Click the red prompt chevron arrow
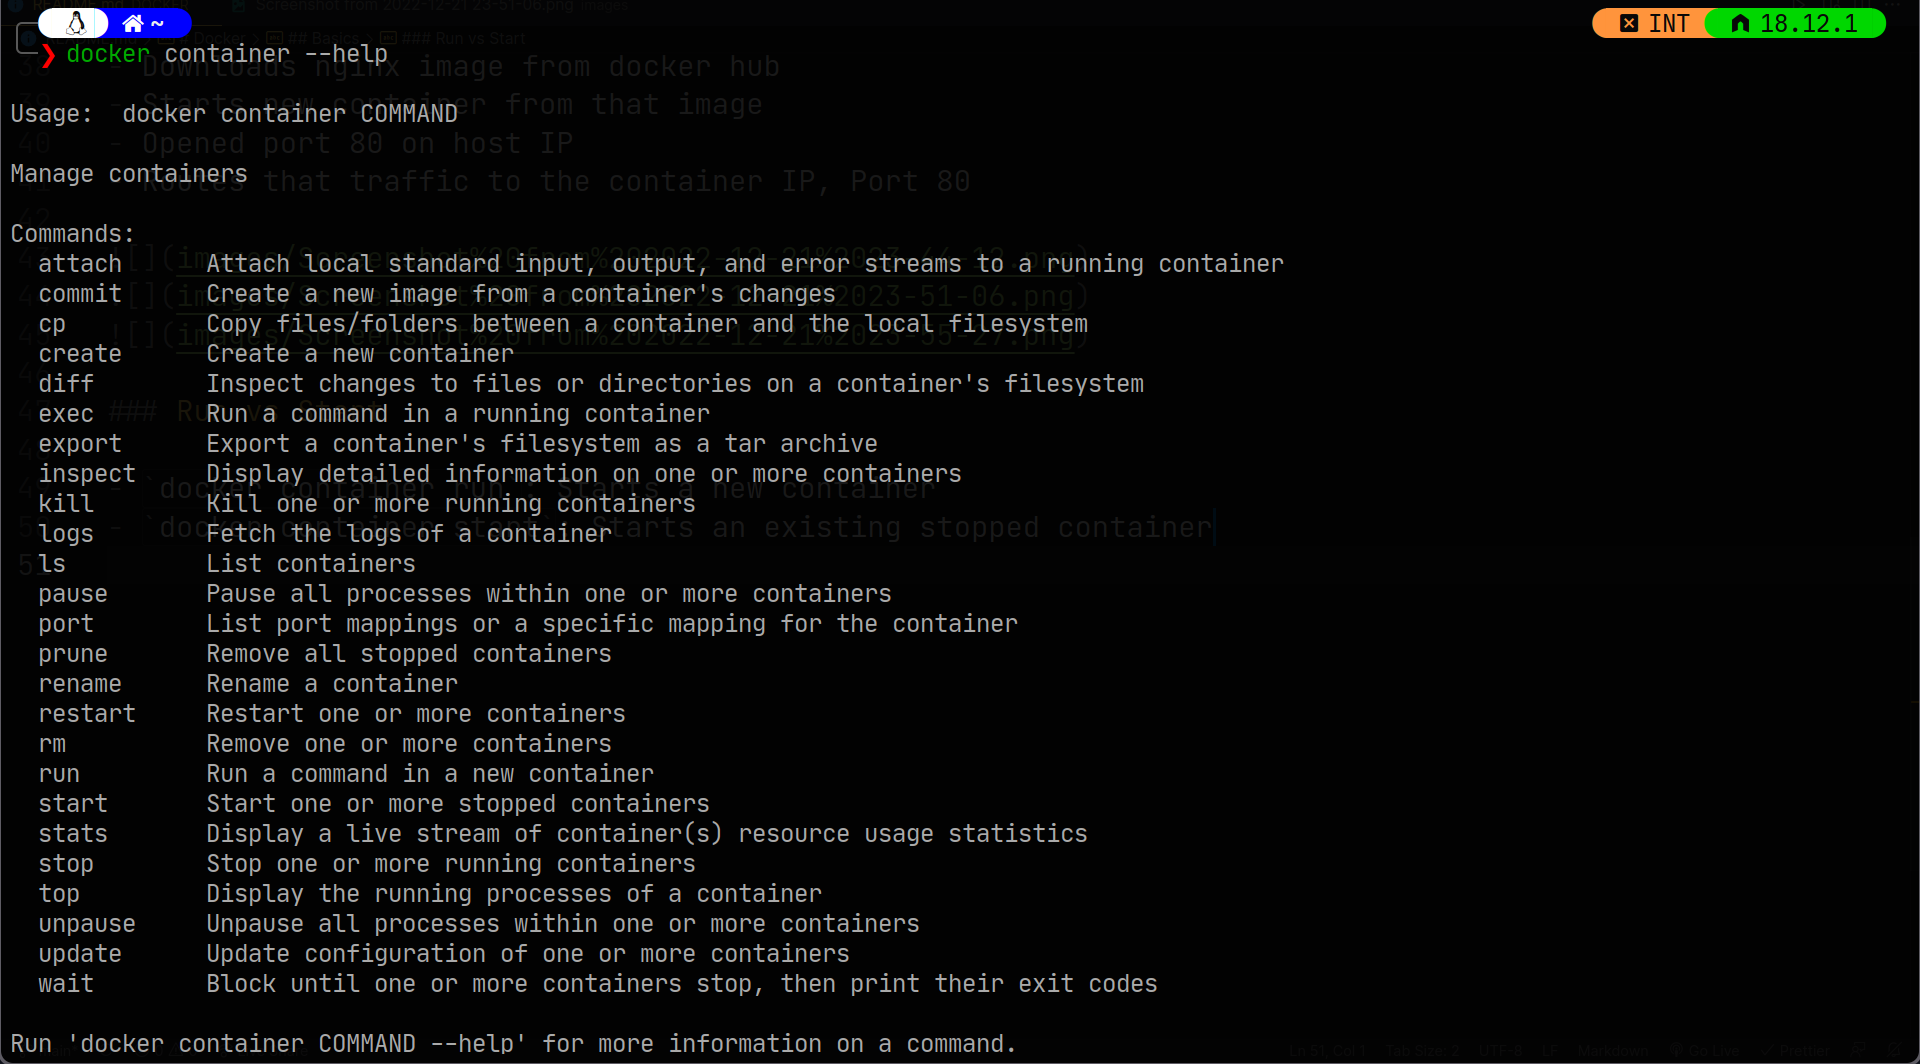1920x1064 pixels. point(48,55)
